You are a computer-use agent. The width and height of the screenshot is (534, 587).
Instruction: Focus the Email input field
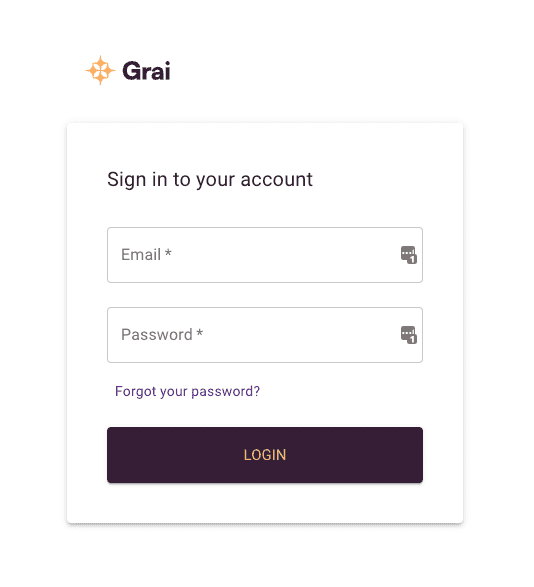[265, 255]
